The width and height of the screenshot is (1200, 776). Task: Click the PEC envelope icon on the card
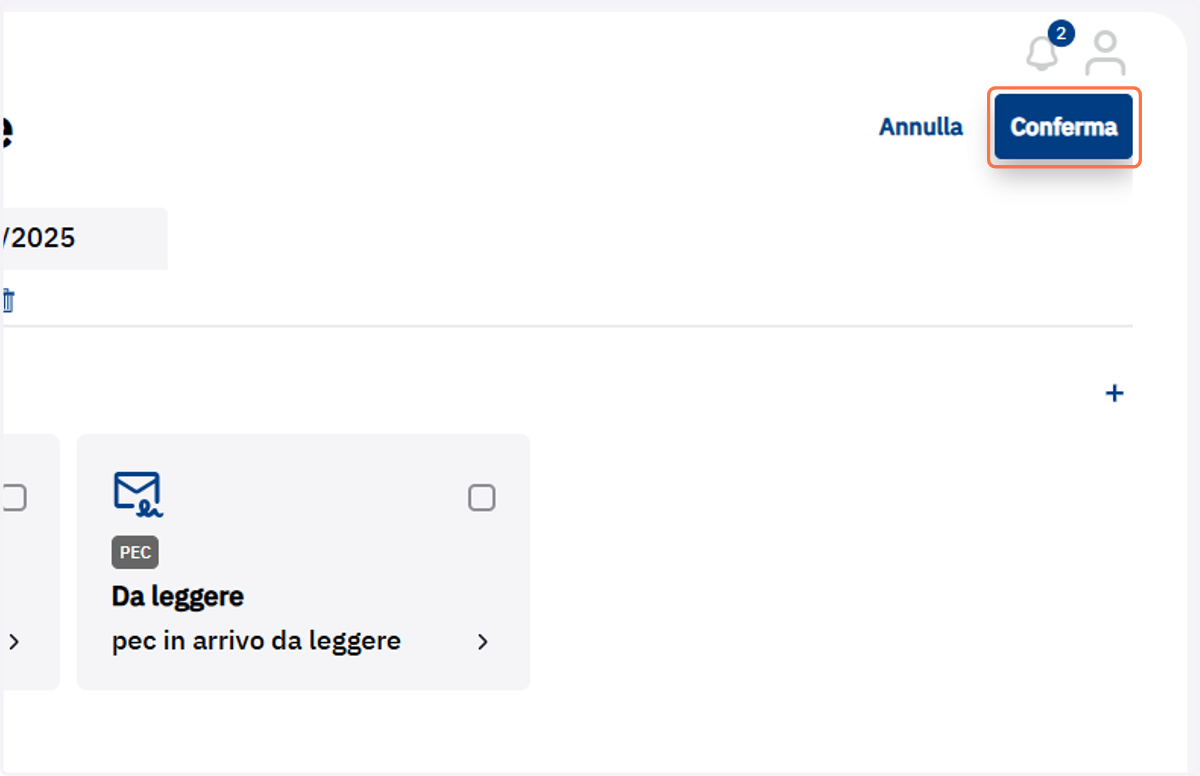(x=137, y=495)
